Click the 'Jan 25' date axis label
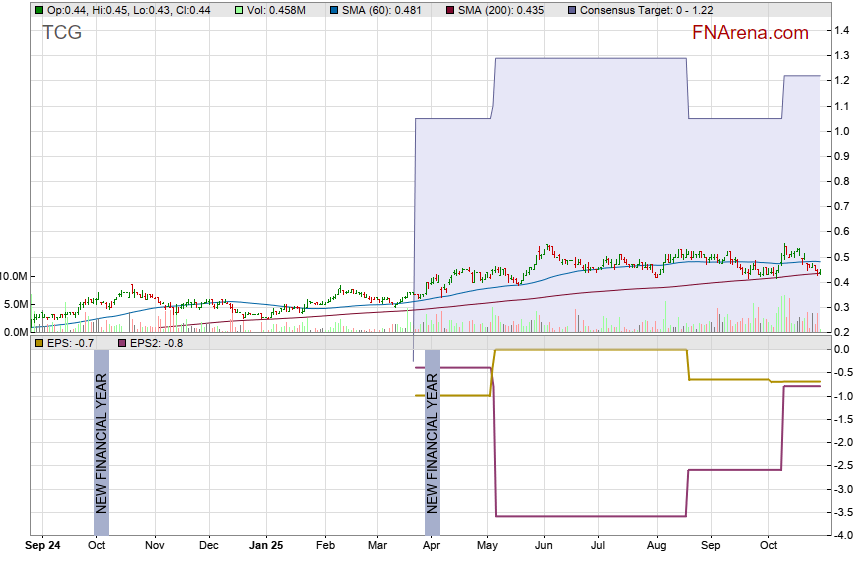 [x=266, y=547]
